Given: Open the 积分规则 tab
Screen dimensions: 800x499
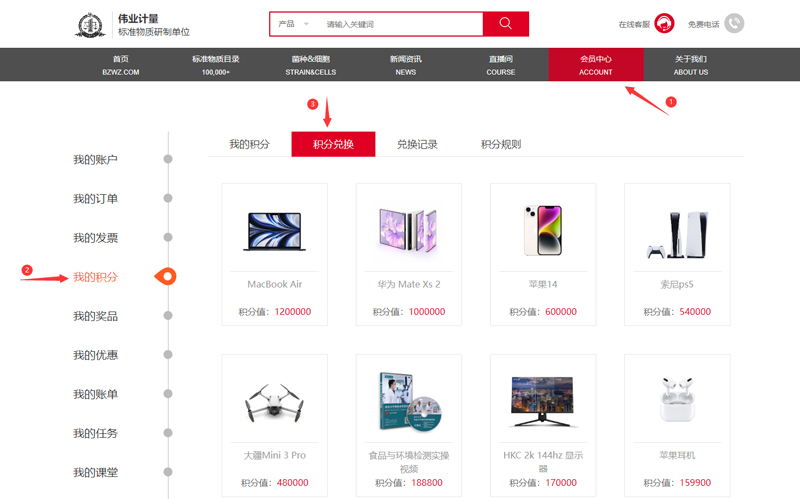Looking at the screenshot, I should [501, 144].
